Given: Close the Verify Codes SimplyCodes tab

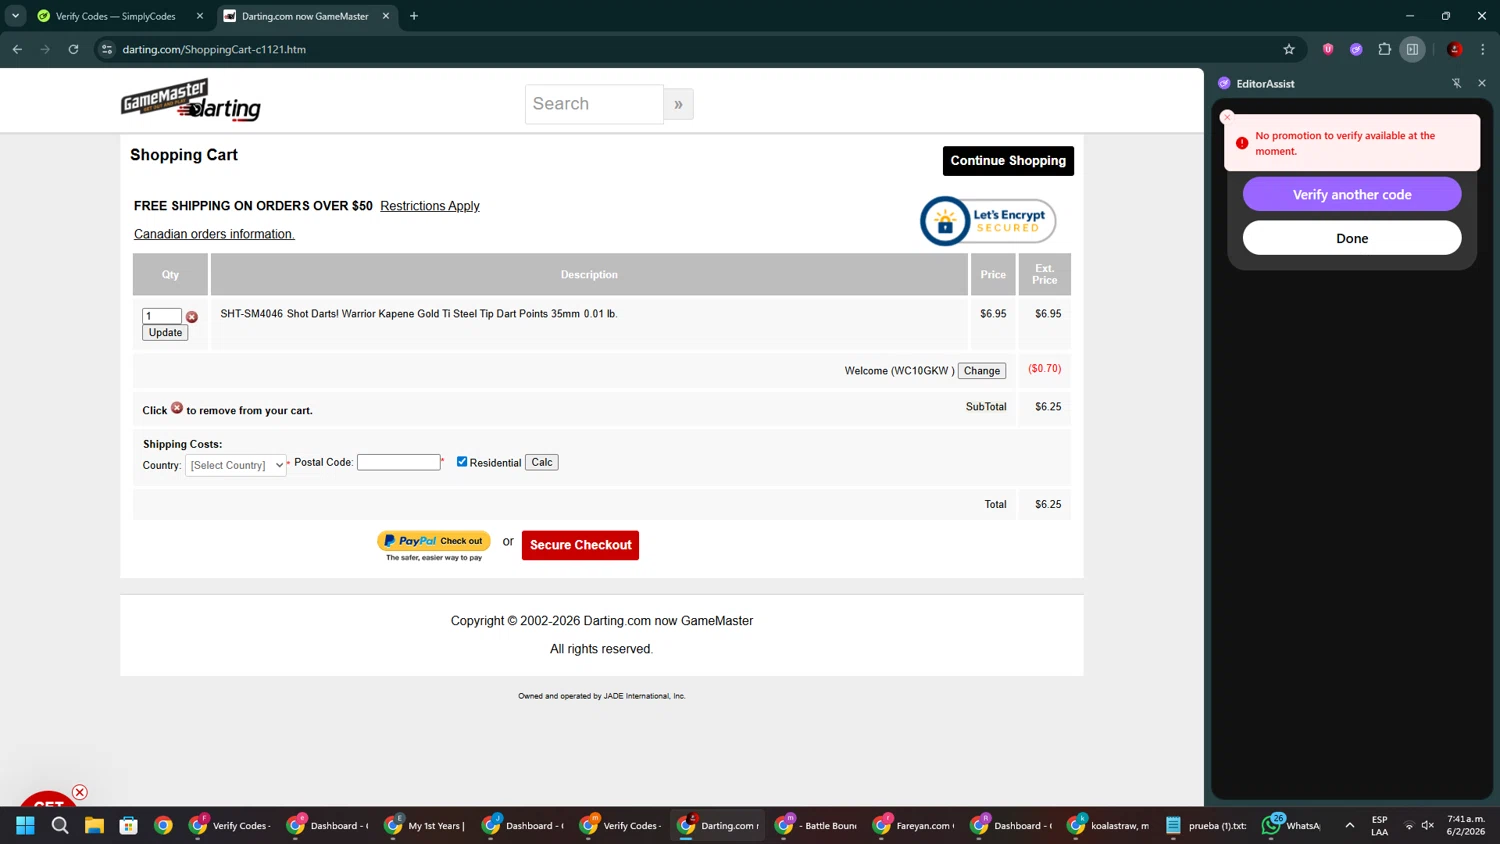Looking at the screenshot, I should [x=200, y=16].
